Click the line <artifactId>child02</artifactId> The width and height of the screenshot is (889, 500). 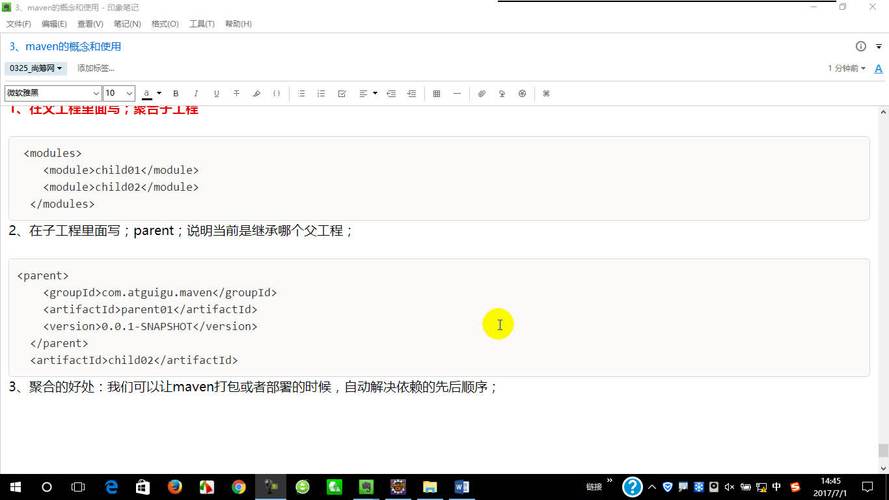coord(134,360)
